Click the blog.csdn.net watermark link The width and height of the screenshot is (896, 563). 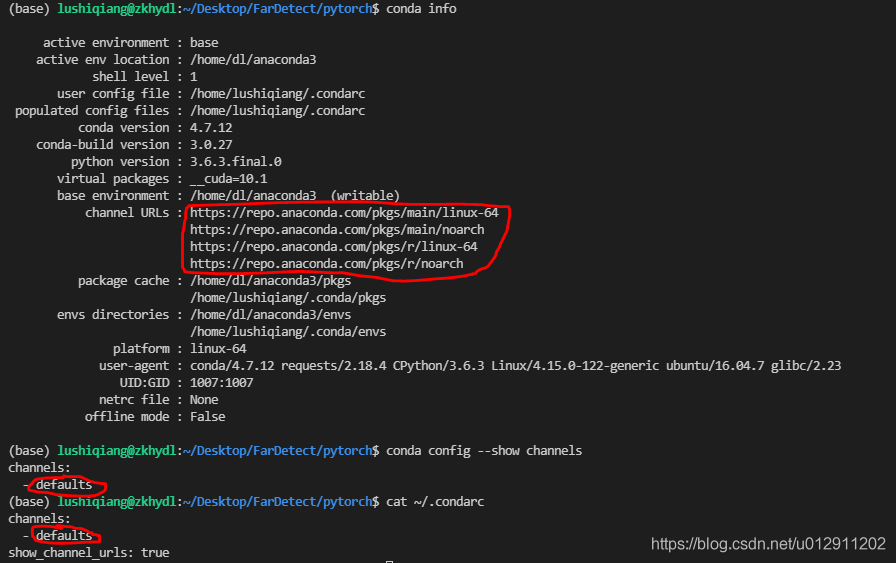pos(768,544)
